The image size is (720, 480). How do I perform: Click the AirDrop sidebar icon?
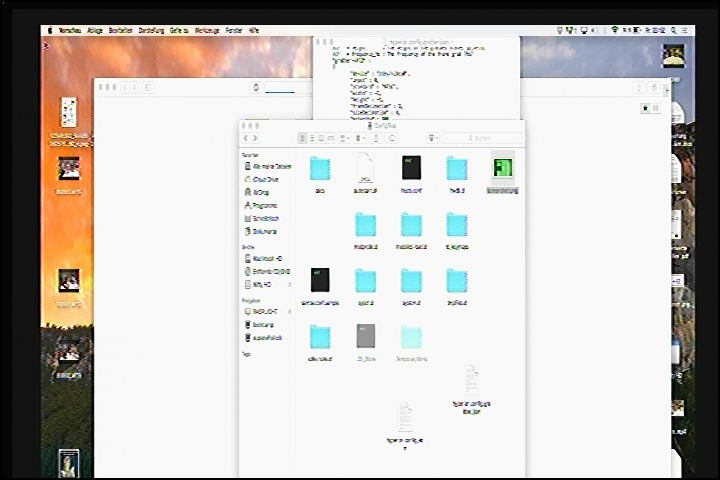tap(248, 191)
